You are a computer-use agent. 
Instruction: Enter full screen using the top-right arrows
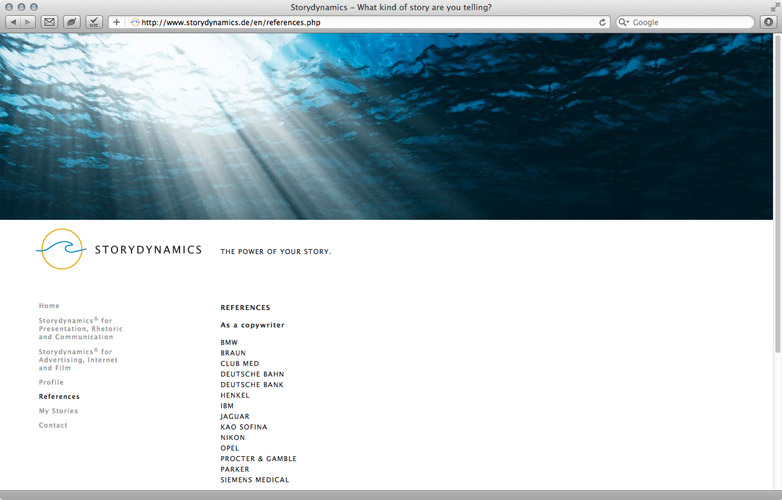775,7
